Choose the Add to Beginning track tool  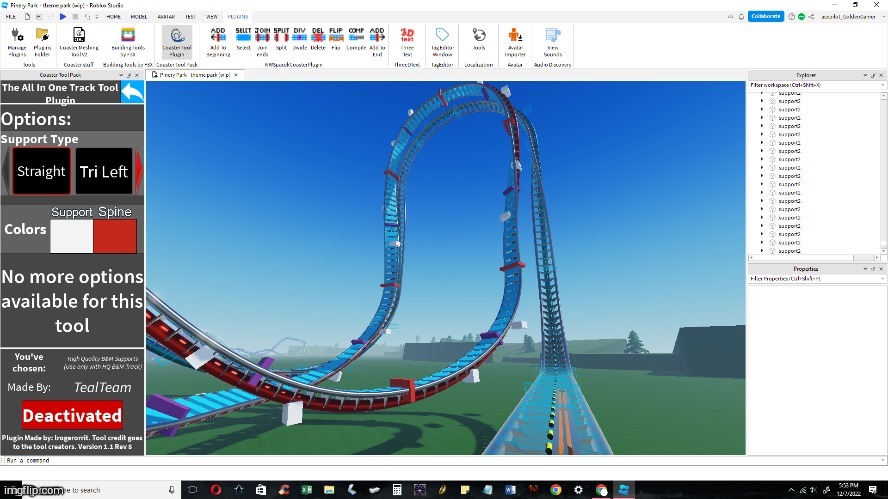pos(218,42)
